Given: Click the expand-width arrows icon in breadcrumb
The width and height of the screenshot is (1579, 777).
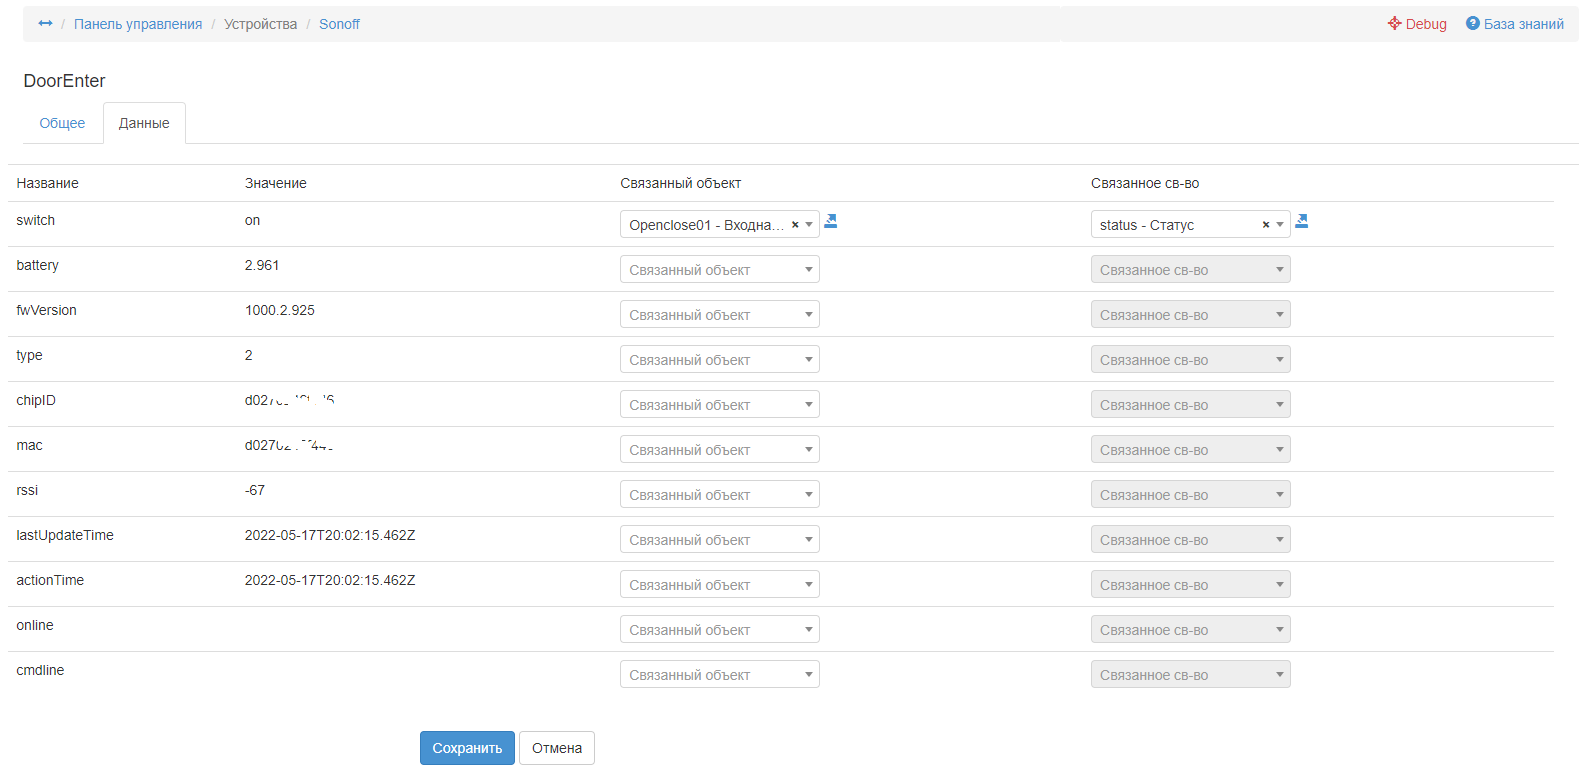Looking at the screenshot, I should click(45, 23).
